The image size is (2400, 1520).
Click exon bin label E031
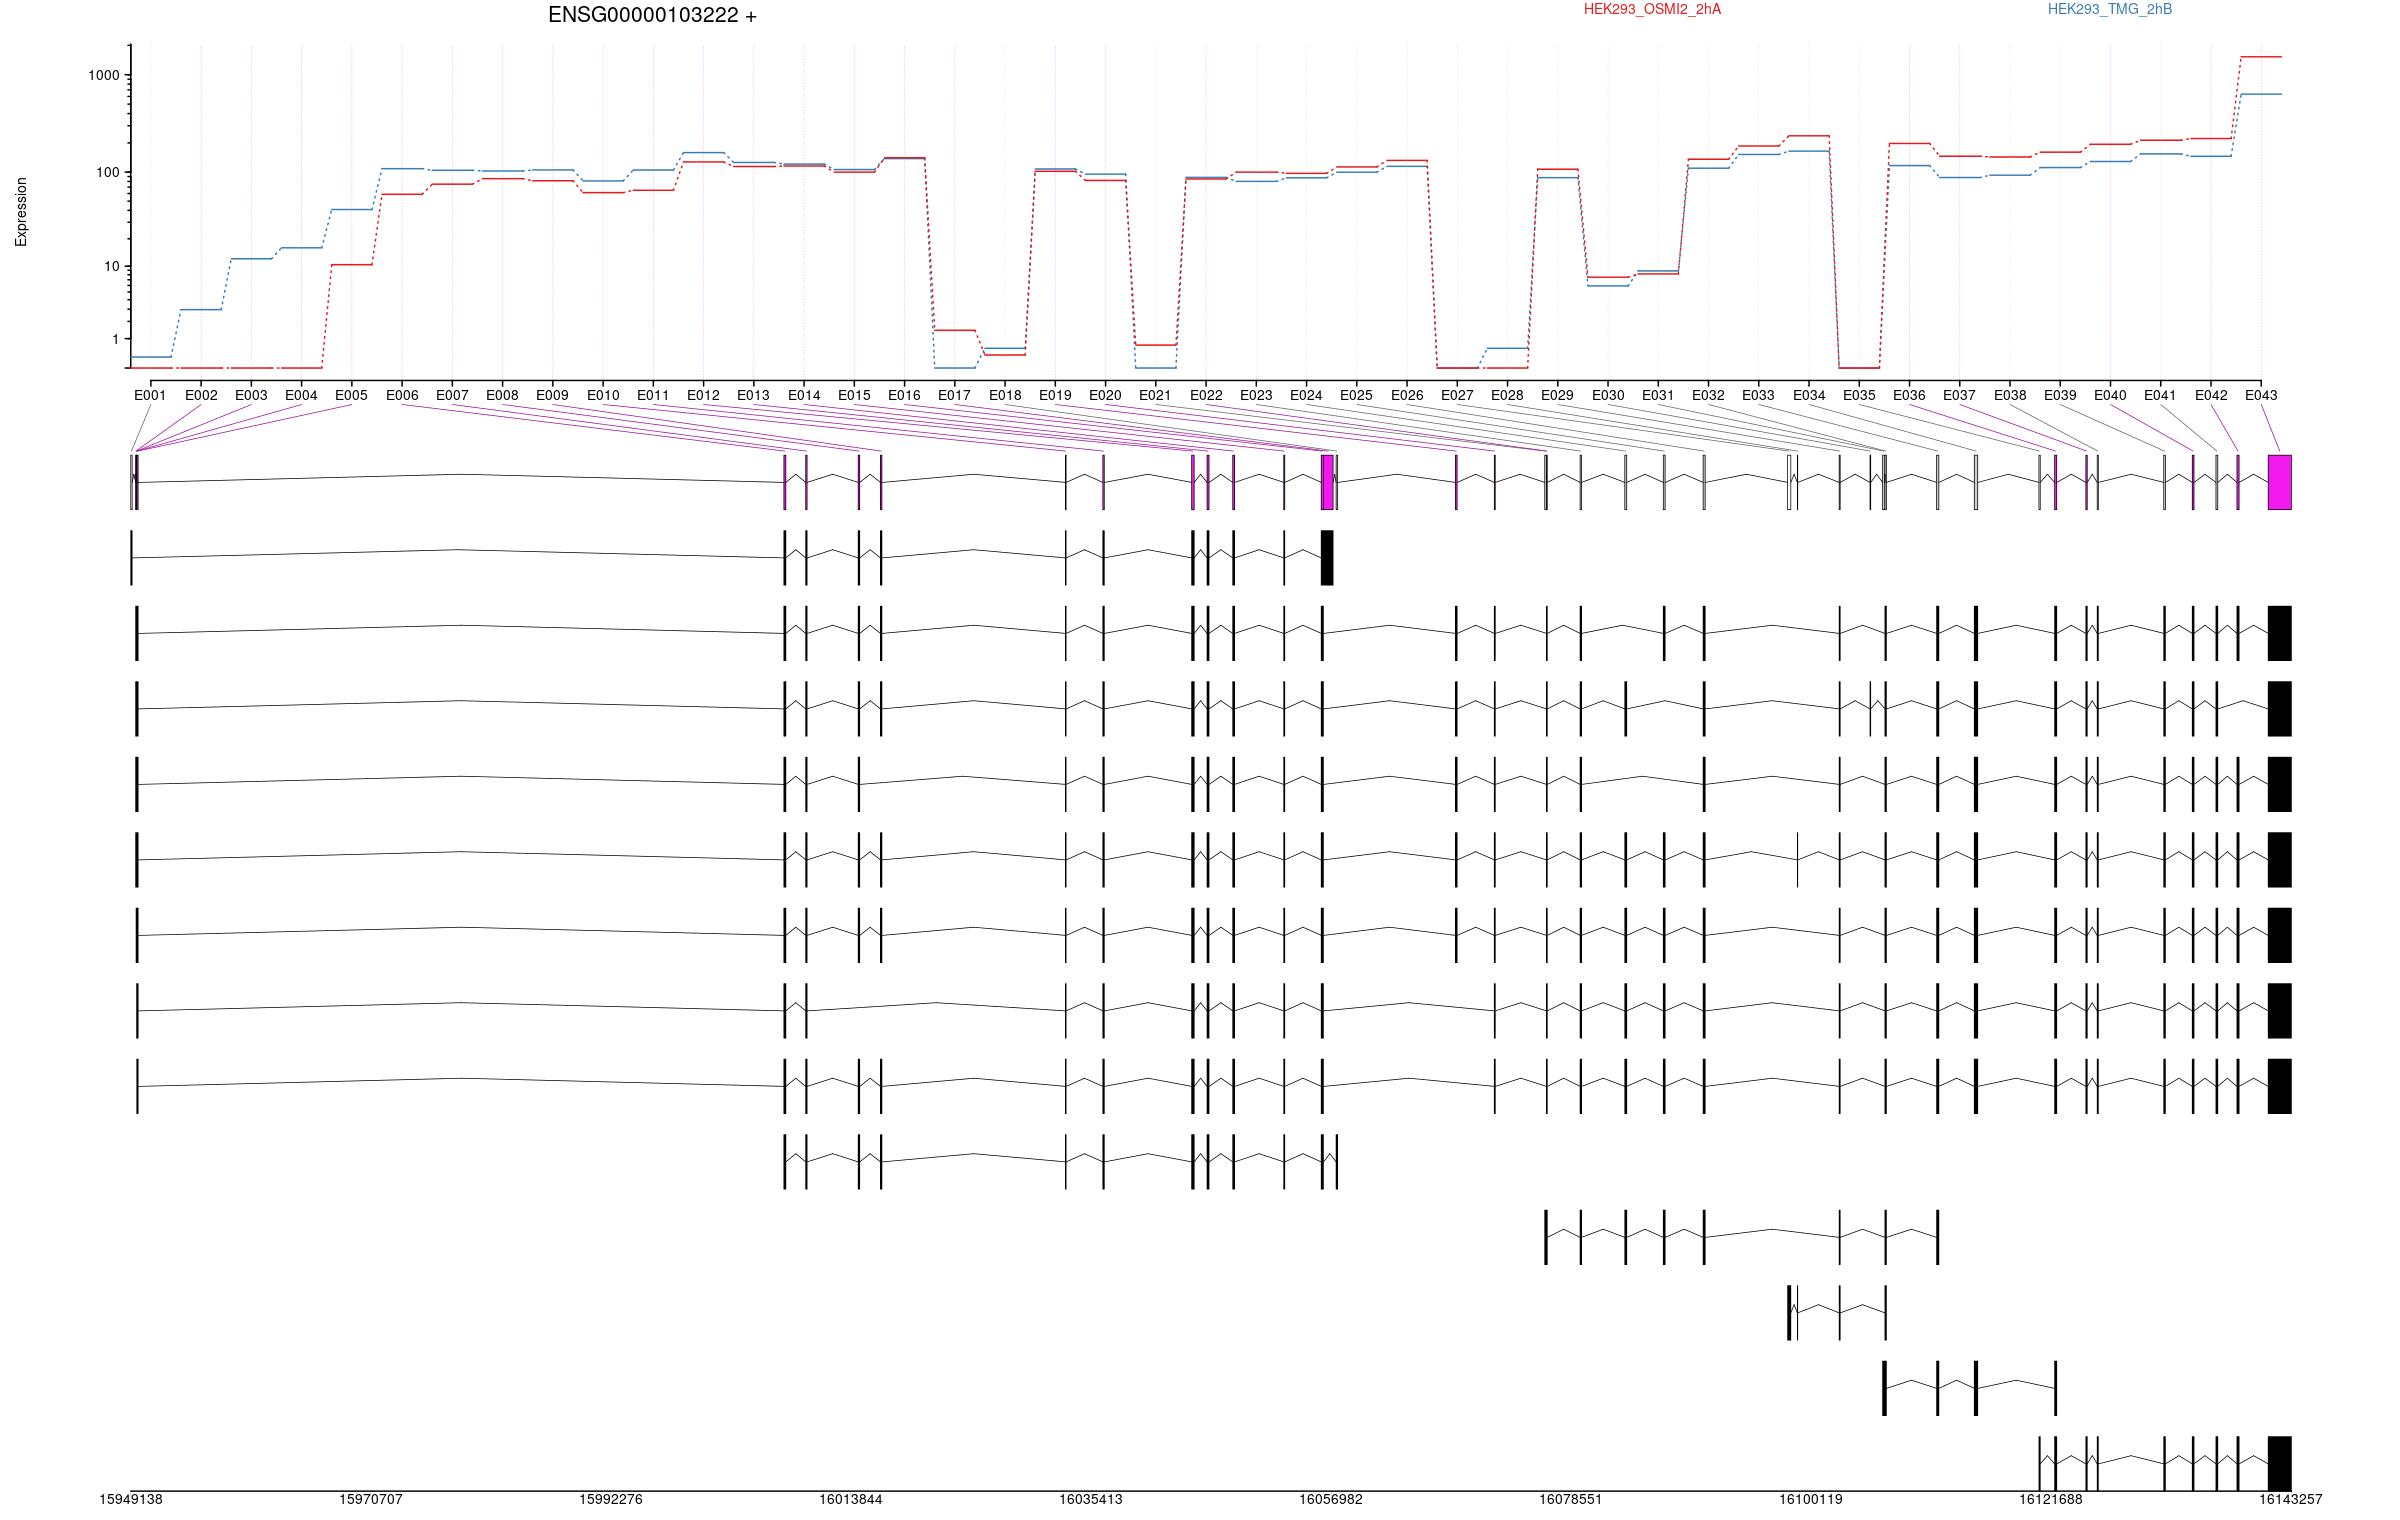pyautogui.click(x=1658, y=395)
